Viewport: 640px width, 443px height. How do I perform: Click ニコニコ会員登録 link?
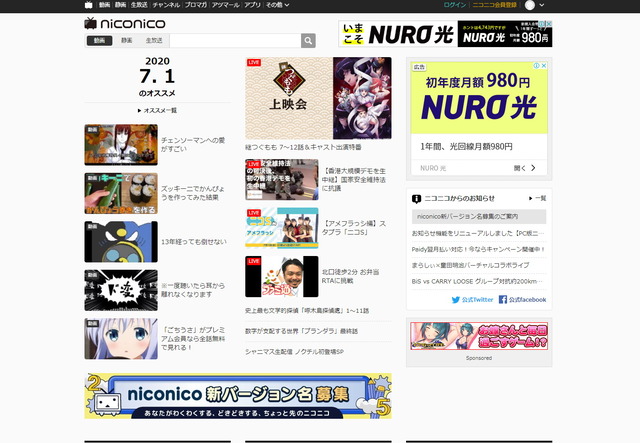tap(494, 5)
